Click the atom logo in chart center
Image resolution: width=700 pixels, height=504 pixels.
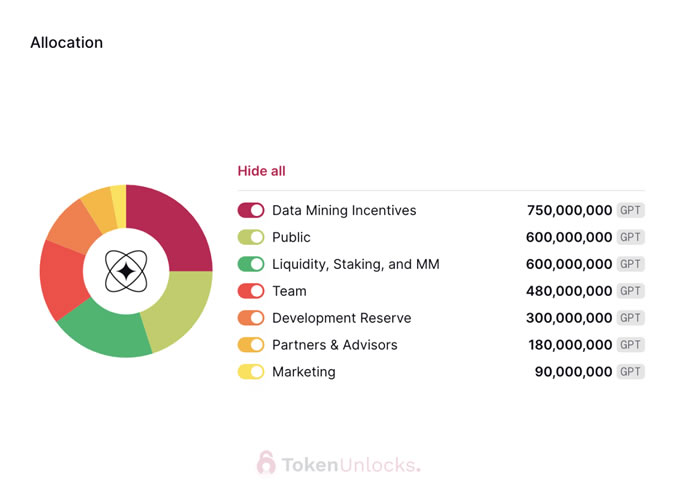click(x=126, y=271)
